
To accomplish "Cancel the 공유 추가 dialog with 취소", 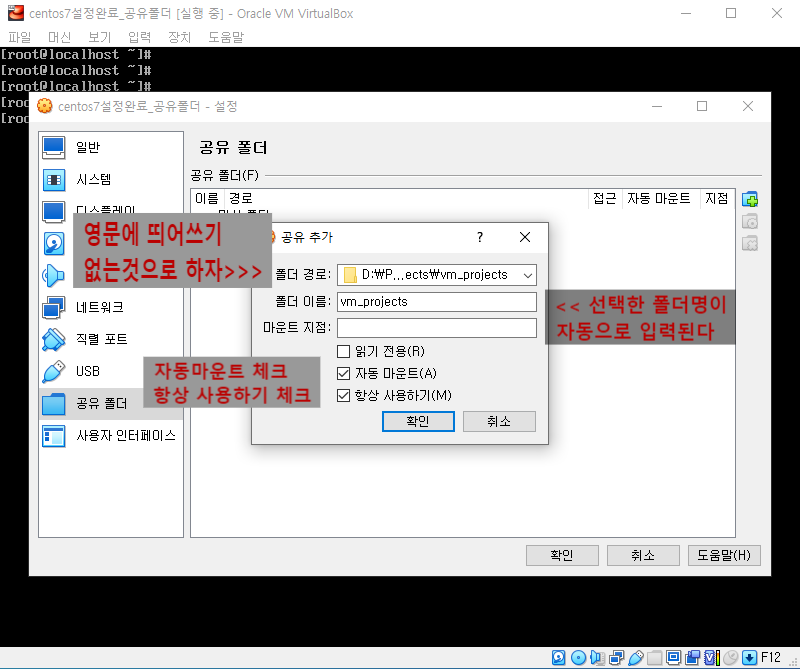I will (x=499, y=422).
